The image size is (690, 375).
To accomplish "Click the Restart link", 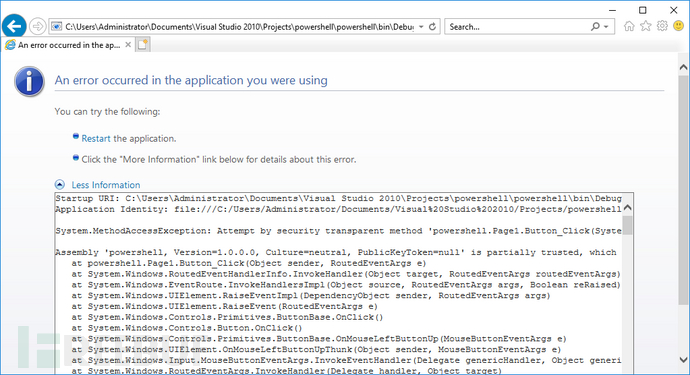I will point(95,139).
